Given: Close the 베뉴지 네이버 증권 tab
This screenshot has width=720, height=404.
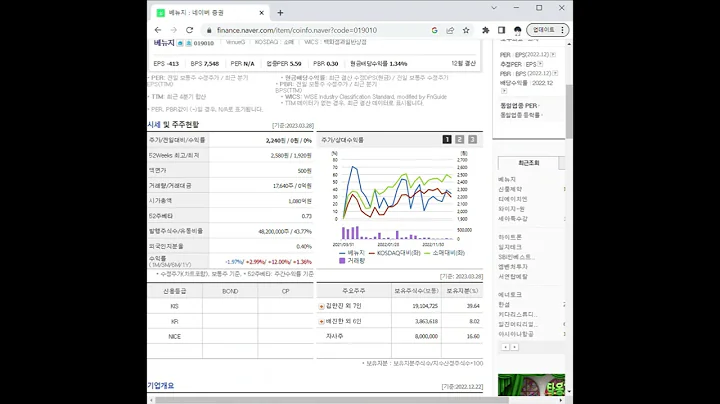Looking at the screenshot, I should [x=261, y=13].
